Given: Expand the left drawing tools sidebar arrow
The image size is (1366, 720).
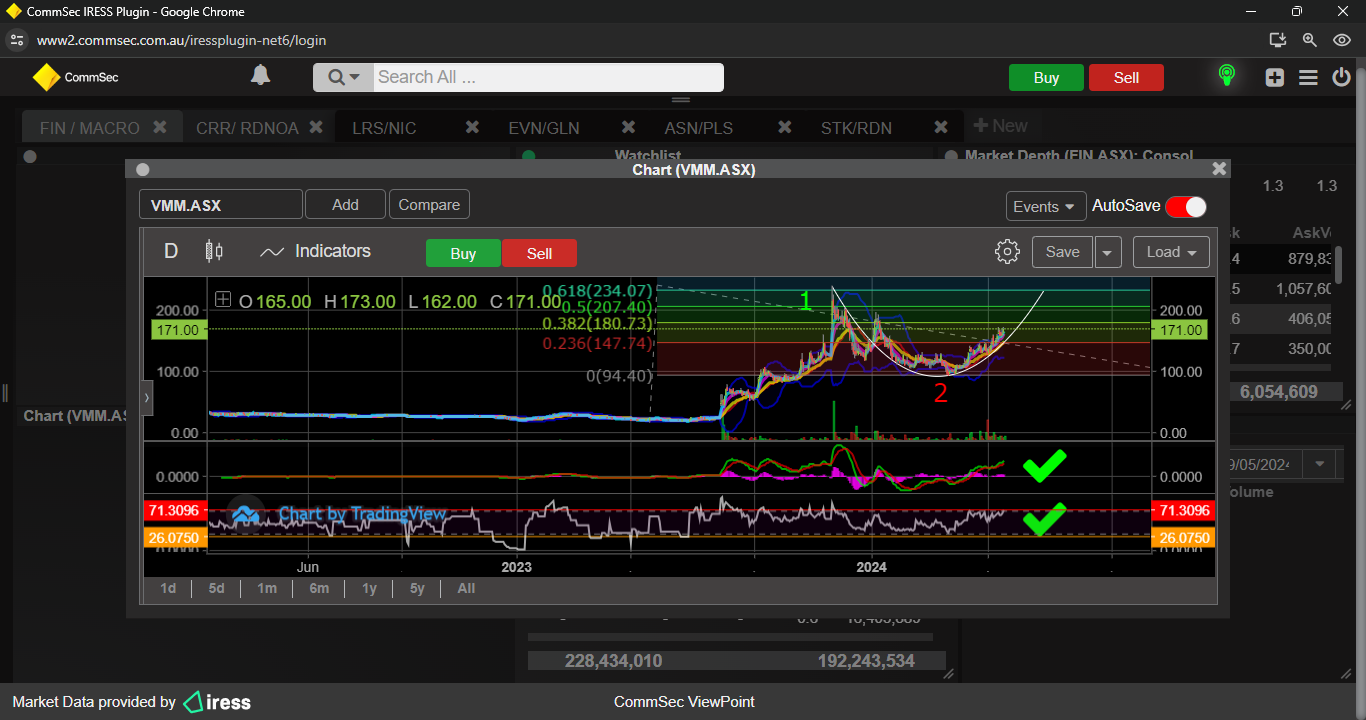Looking at the screenshot, I should (147, 397).
